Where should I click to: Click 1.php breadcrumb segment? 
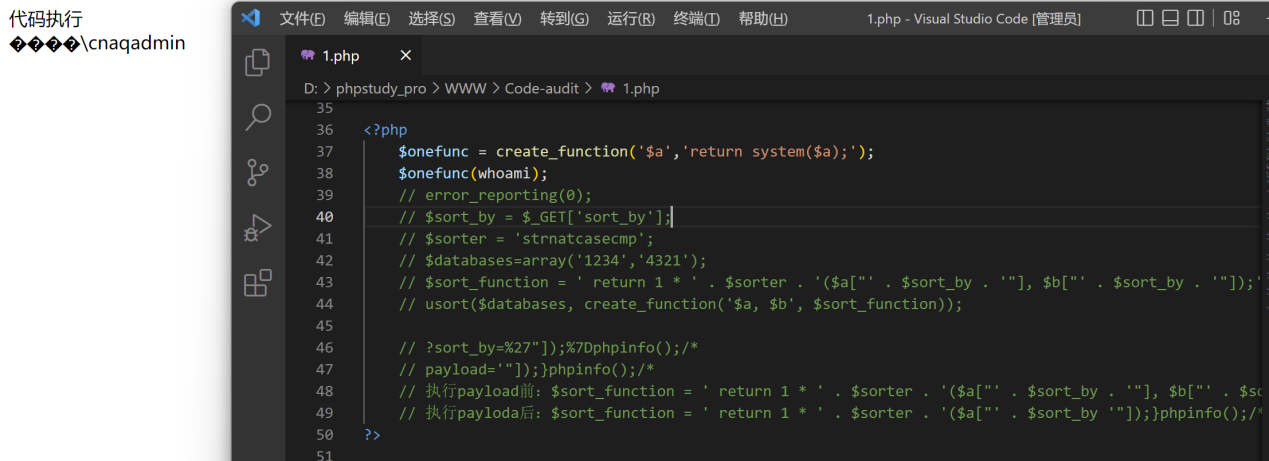point(641,88)
